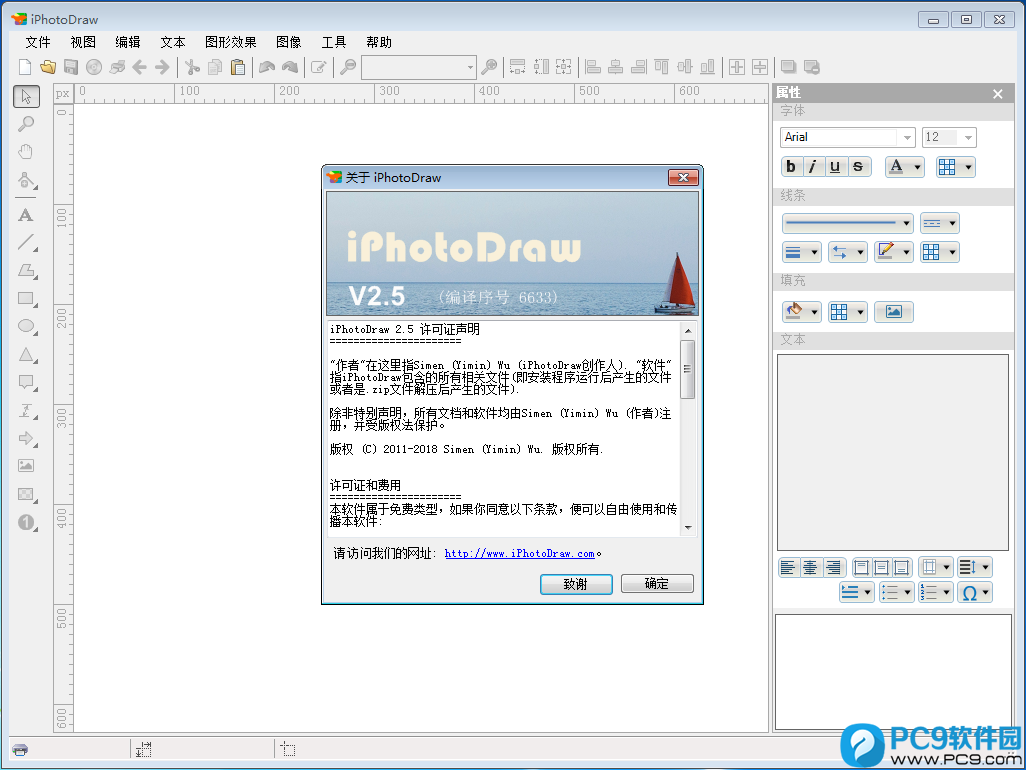Toggle underline text formatting

(835, 167)
